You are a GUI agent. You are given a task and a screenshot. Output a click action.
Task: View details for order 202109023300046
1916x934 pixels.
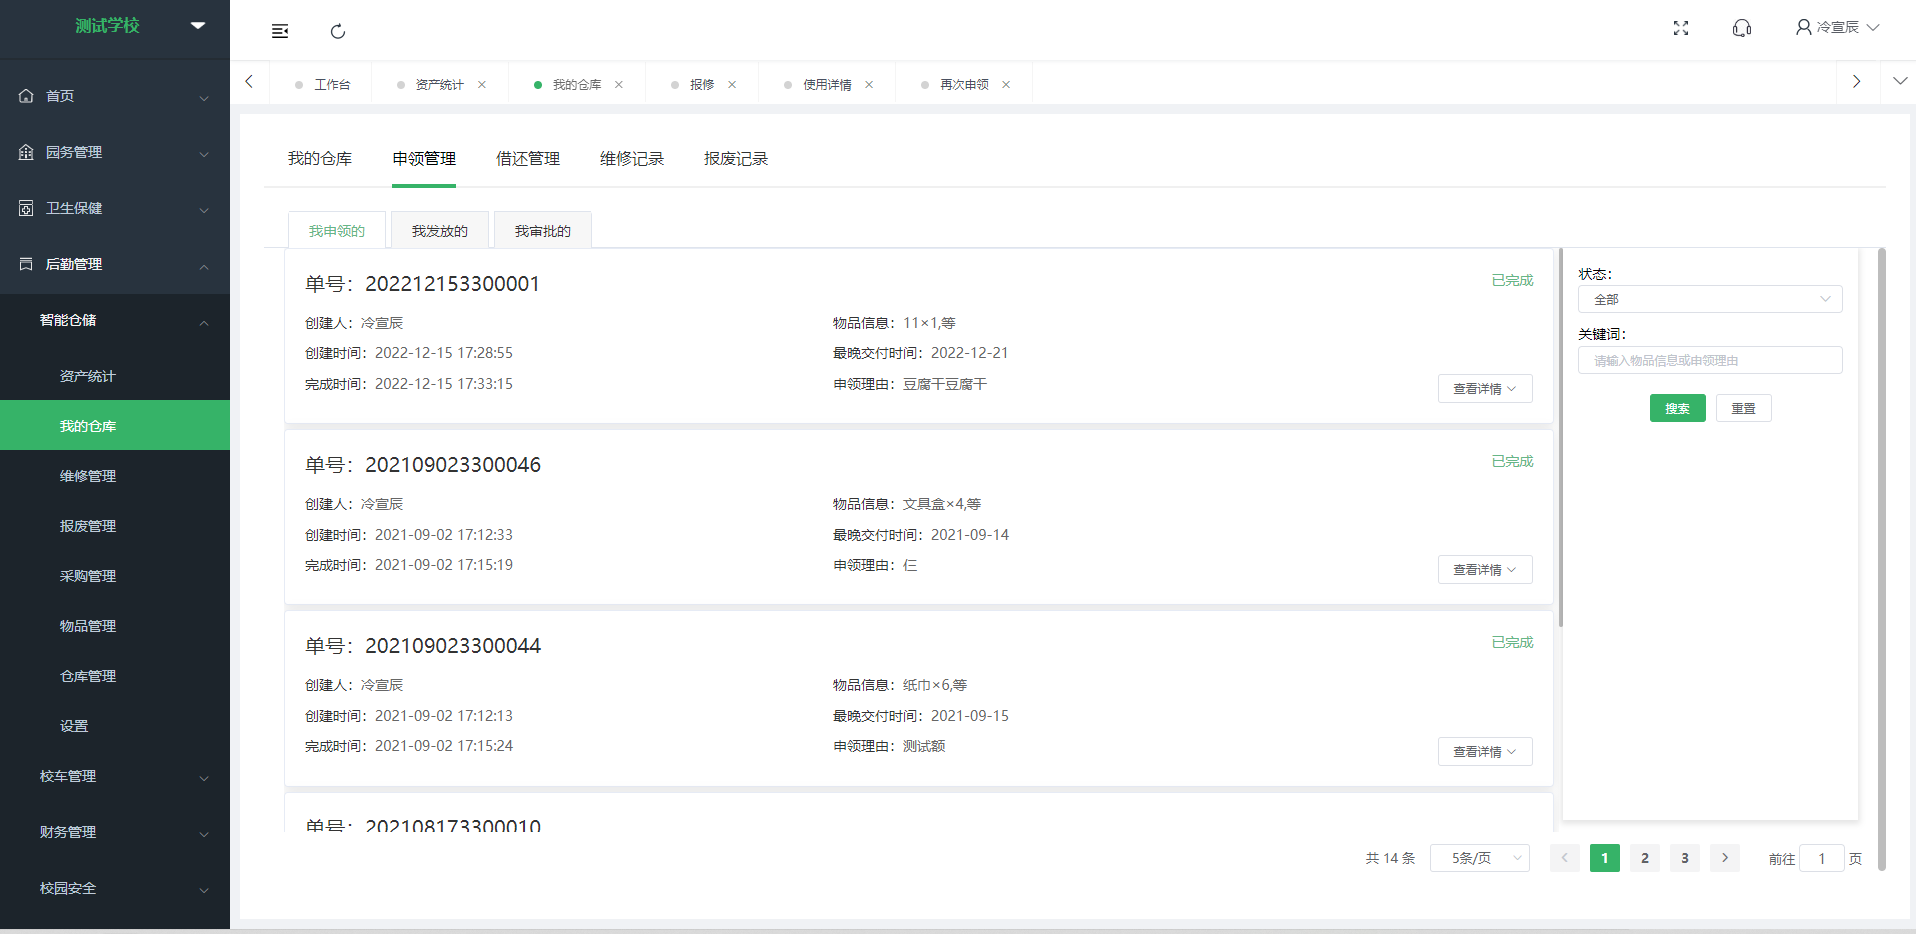[1485, 570]
